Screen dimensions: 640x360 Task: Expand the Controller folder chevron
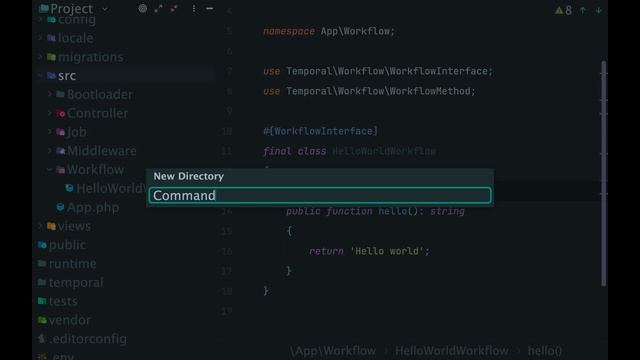coord(49,113)
